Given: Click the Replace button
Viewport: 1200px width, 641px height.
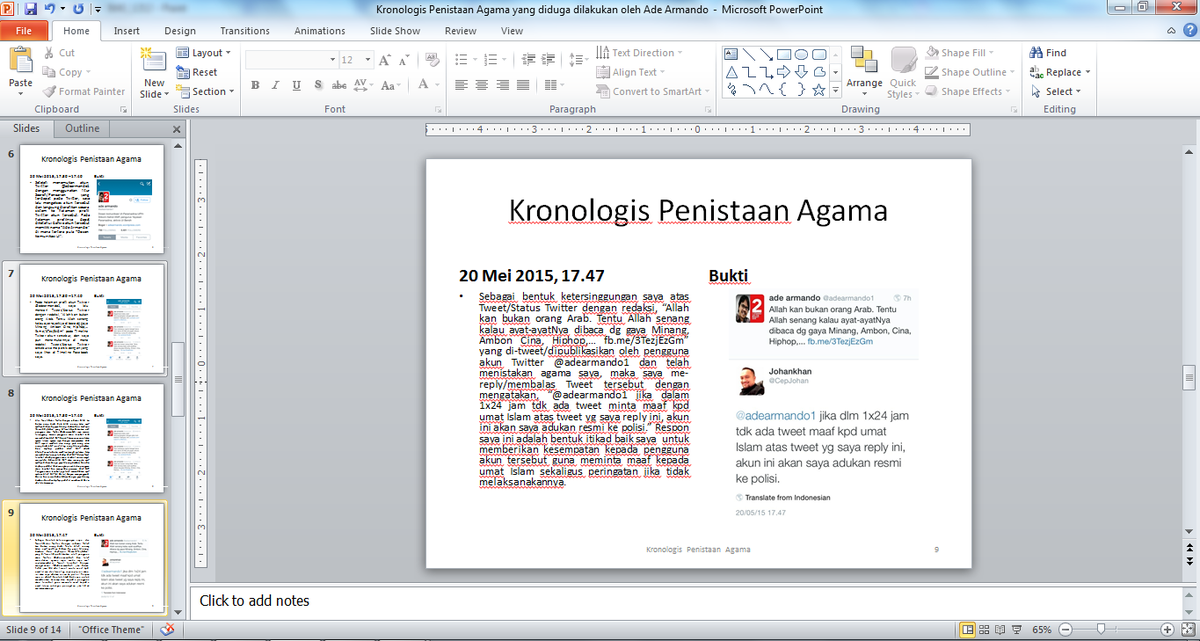Looking at the screenshot, I should 1061,72.
